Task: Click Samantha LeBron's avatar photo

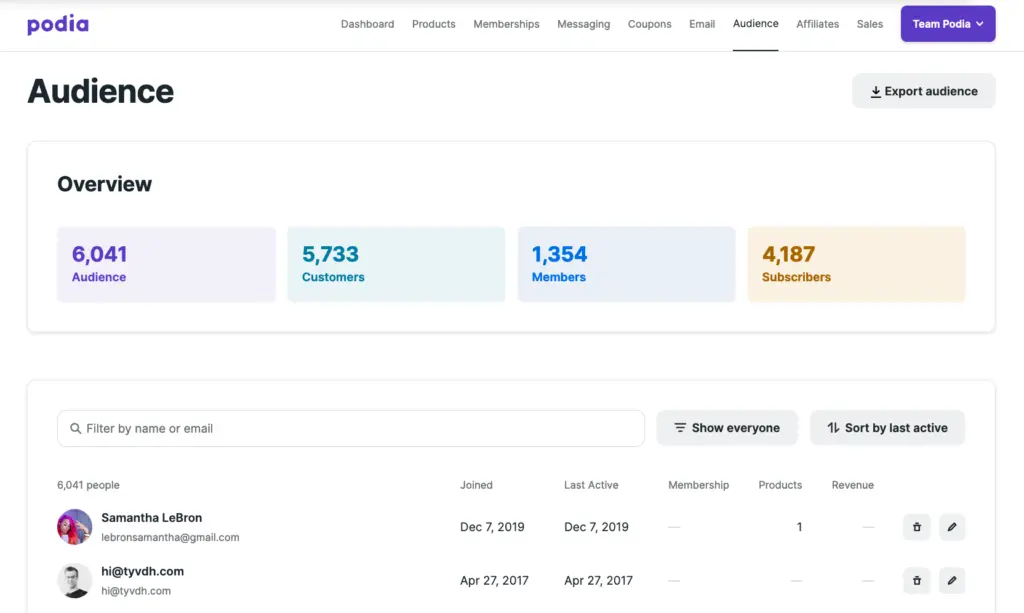Action: click(x=74, y=527)
